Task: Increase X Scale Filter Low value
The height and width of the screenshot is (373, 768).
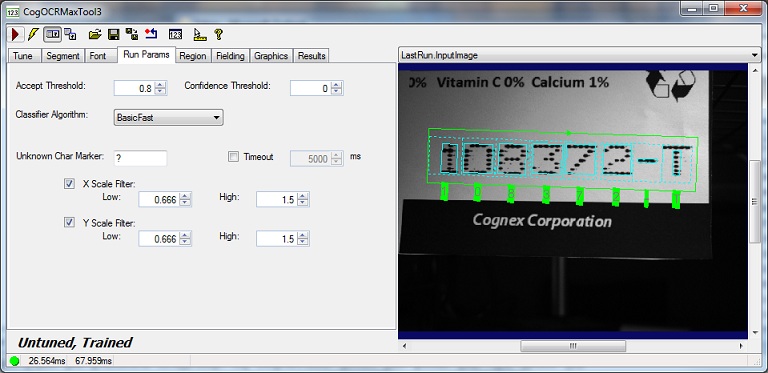Action: 185,196
